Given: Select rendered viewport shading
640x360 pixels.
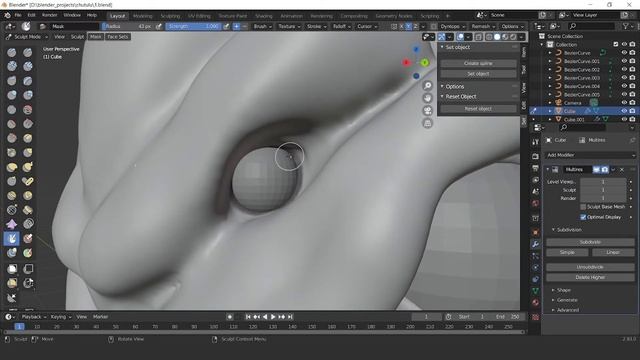Looking at the screenshot, I should 513,37.
